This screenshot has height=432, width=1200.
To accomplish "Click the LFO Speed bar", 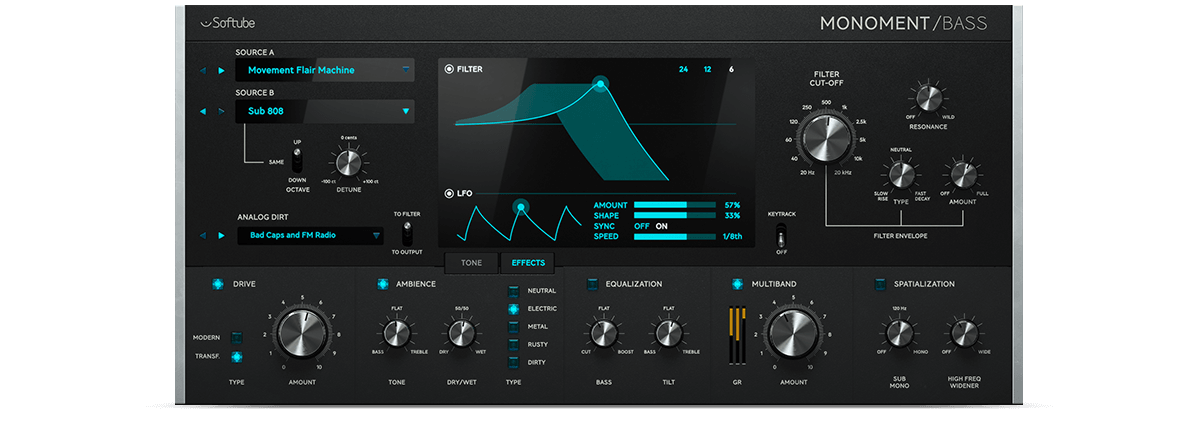I will point(674,237).
